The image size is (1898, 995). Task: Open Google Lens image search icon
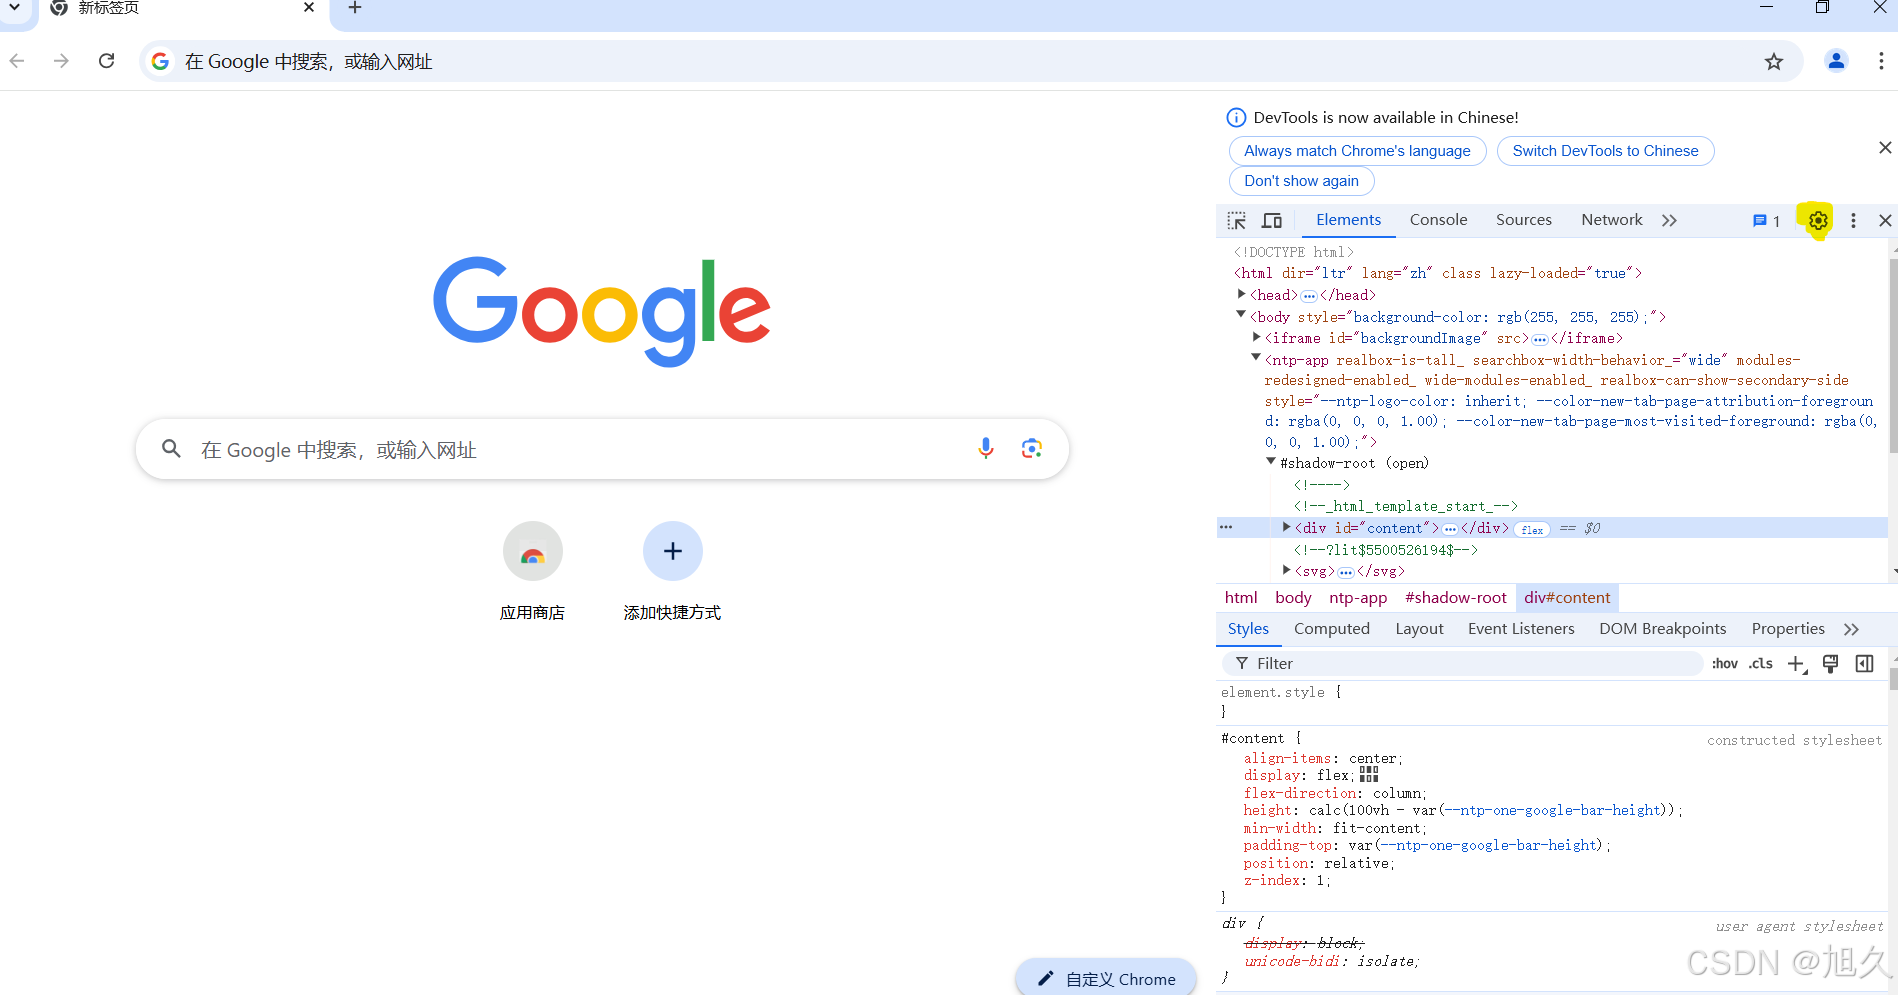[1032, 449]
